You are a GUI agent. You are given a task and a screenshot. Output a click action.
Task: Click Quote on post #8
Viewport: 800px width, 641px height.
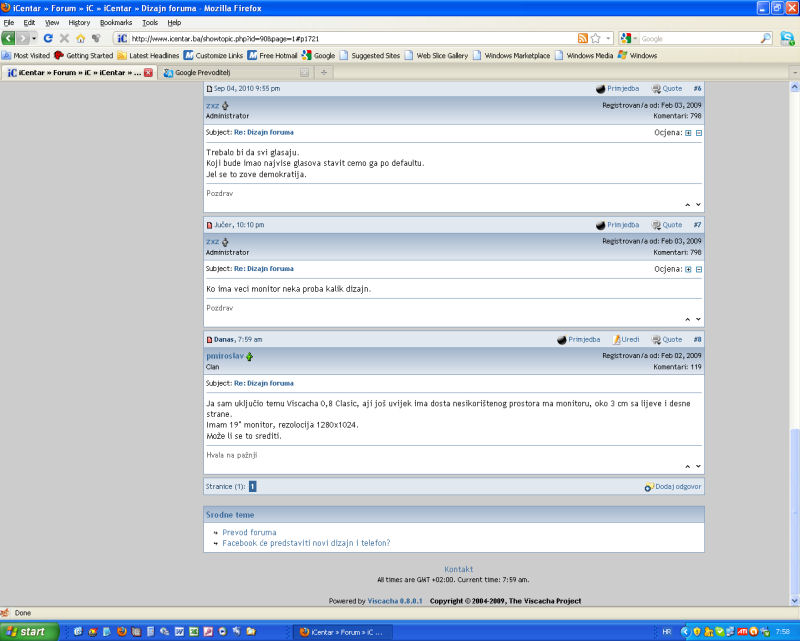[x=667, y=340]
